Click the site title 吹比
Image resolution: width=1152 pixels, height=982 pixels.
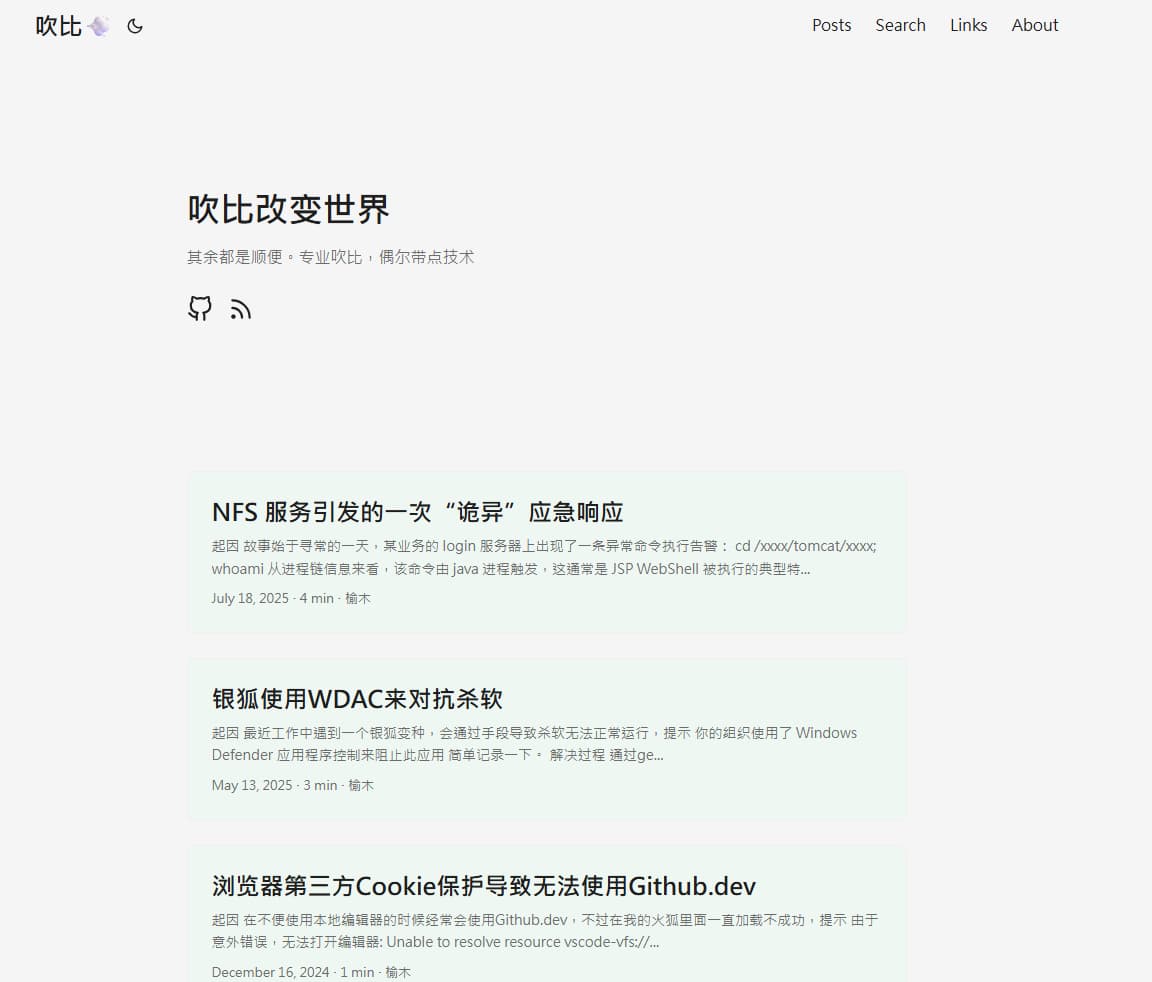58,26
